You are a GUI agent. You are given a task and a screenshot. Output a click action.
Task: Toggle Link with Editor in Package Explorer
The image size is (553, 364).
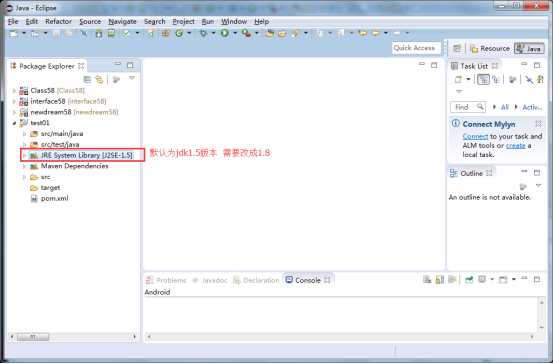point(99,79)
